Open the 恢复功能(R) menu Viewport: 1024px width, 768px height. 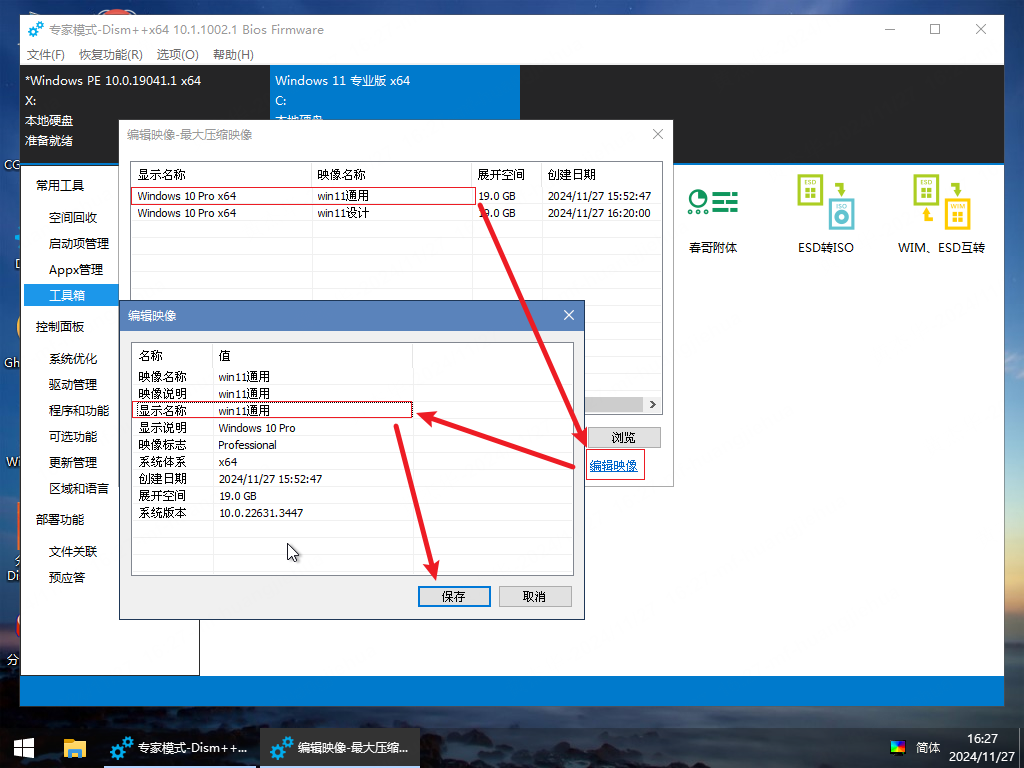point(110,55)
